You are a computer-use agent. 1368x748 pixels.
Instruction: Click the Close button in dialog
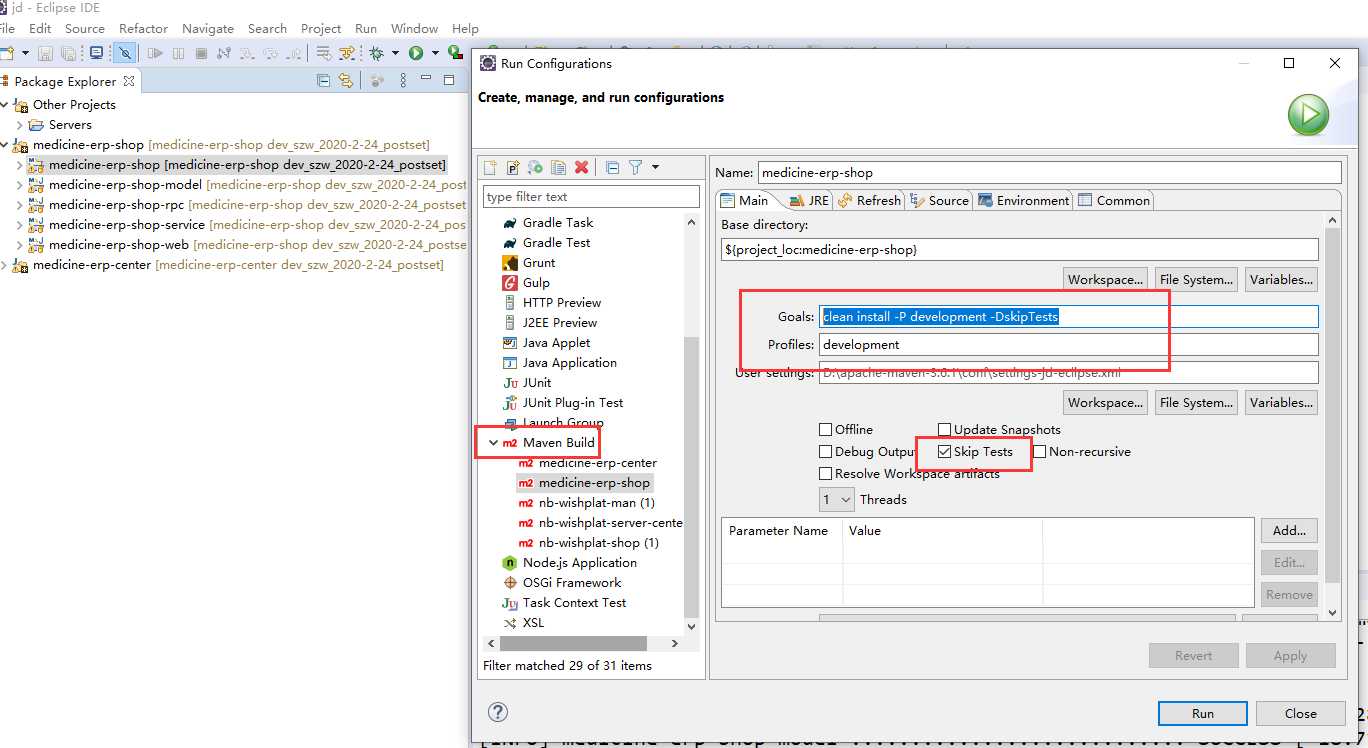(x=1301, y=713)
